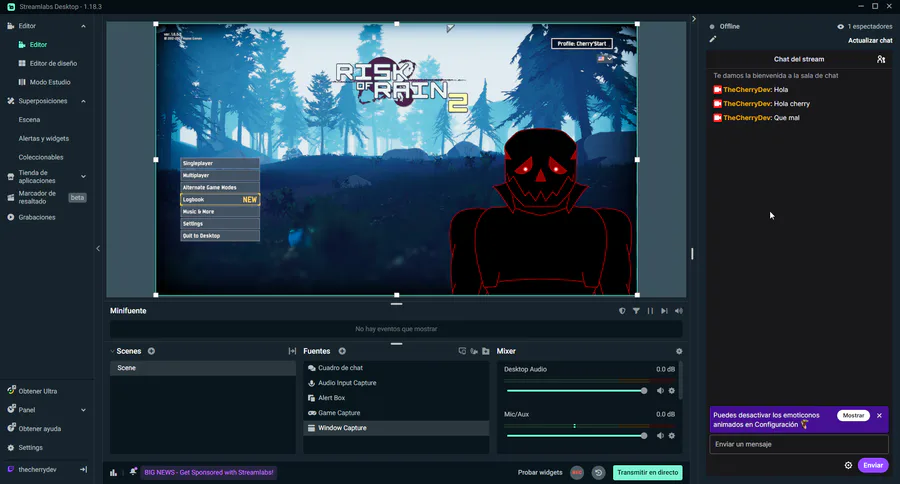Open scene transitions icon in Scenes header
This screenshot has width=900, height=484.
click(292, 351)
